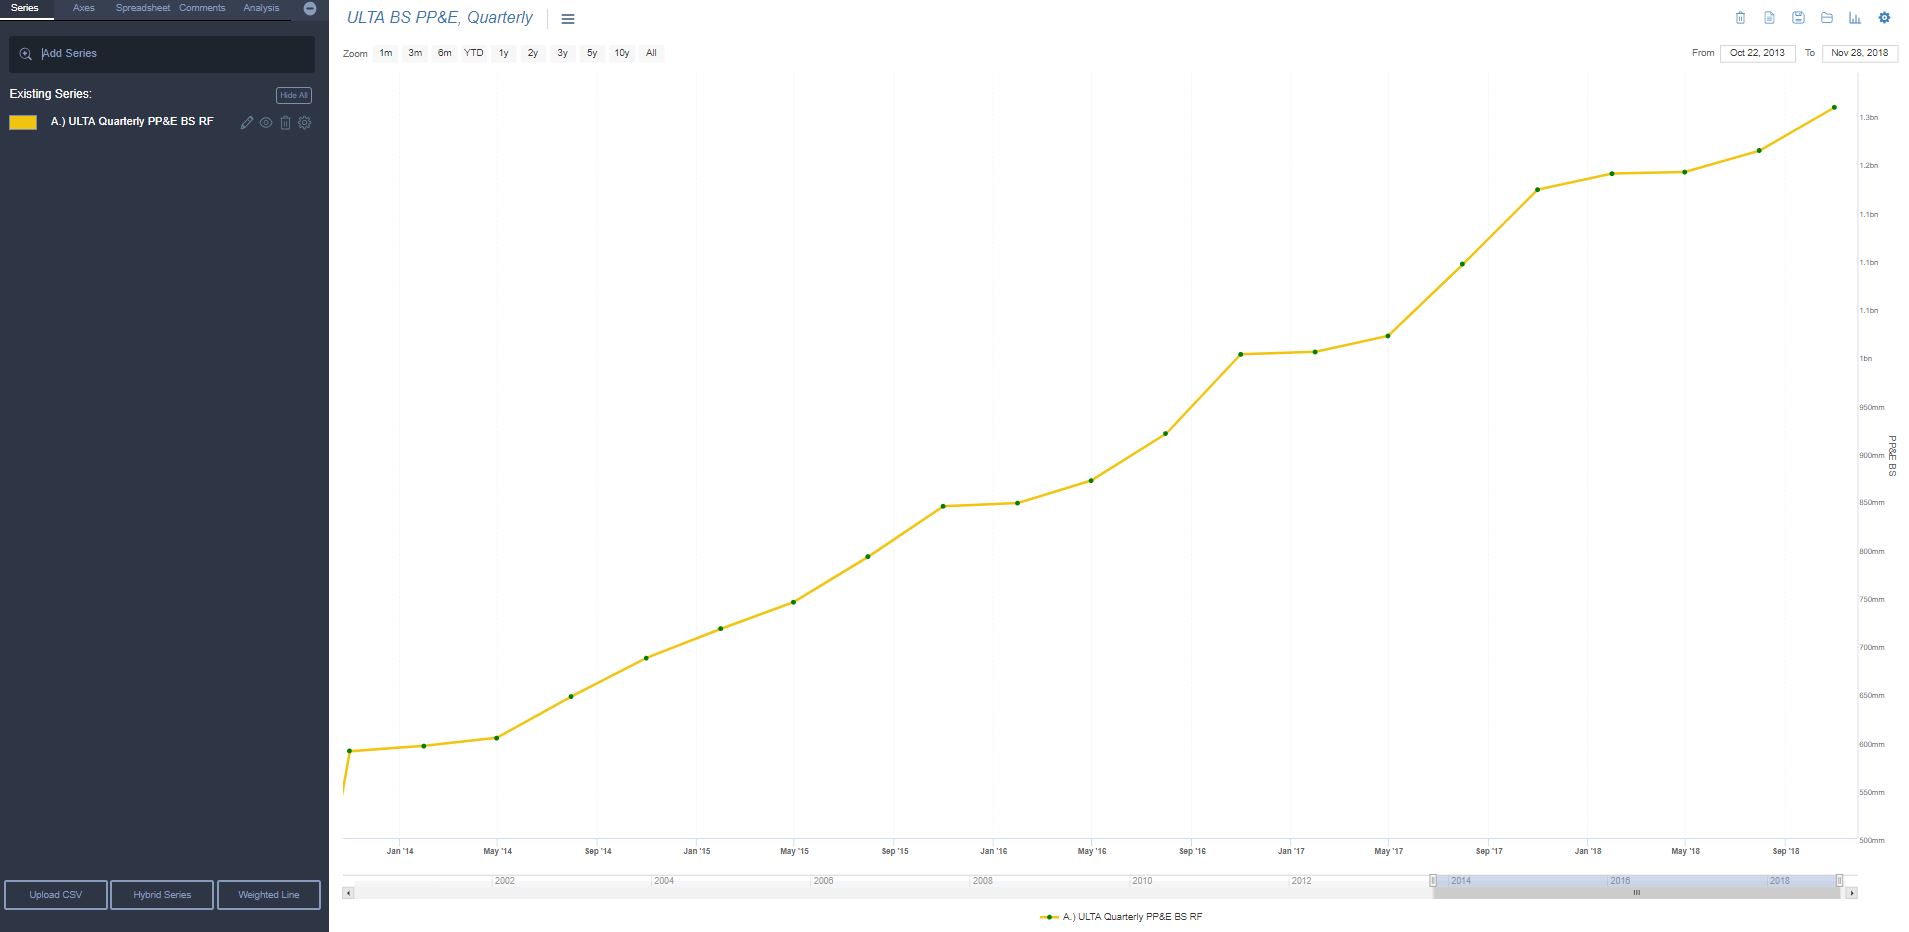Click the navigator scroll left arrow
The height and width of the screenshot is (932, 1909).
(x=348, y=893)
